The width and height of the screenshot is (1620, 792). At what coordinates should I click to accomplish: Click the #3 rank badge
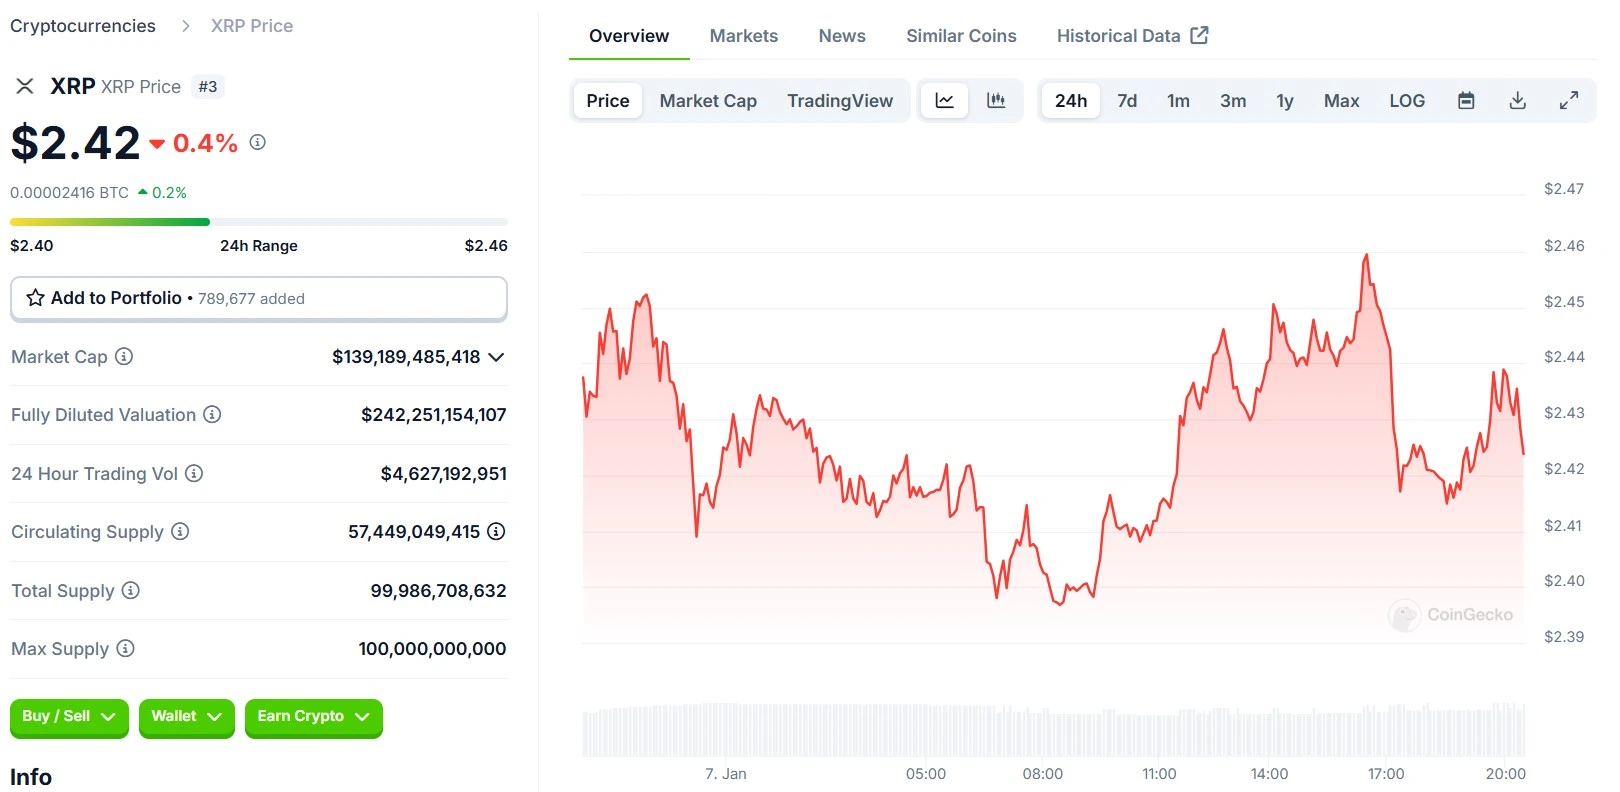pyautogui.click(x=208, y=87)
